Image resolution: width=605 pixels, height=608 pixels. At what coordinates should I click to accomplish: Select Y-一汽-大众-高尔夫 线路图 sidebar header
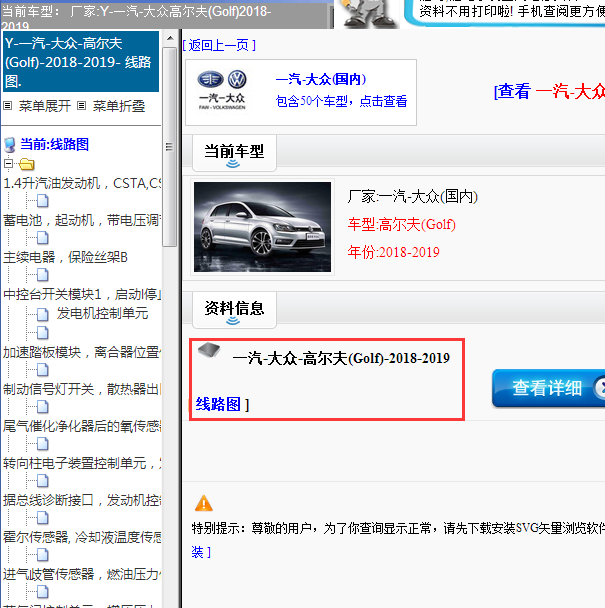pyautogui.click(x=81, y=62)
